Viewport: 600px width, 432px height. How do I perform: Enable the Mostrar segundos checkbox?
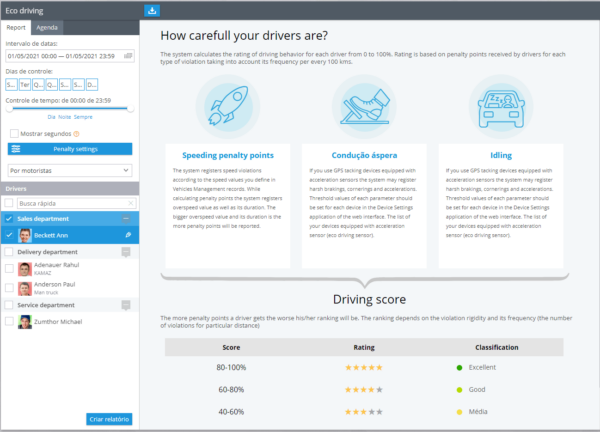[x=14, y=134]
